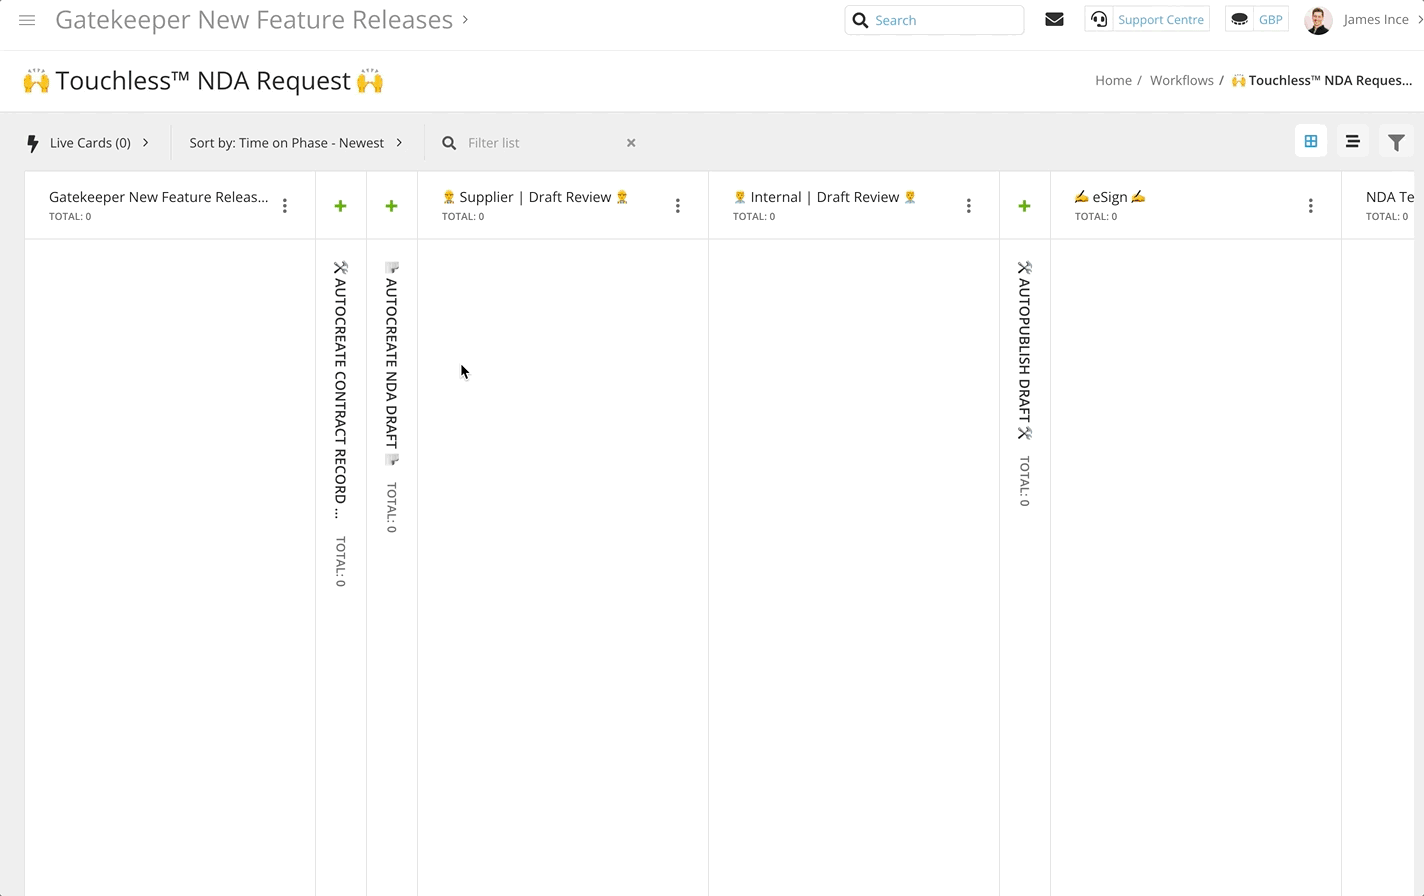Click the Gatekeeper New Feature Releas... column title
Viewport: 1424px width, 896px height.
(158, 197)
